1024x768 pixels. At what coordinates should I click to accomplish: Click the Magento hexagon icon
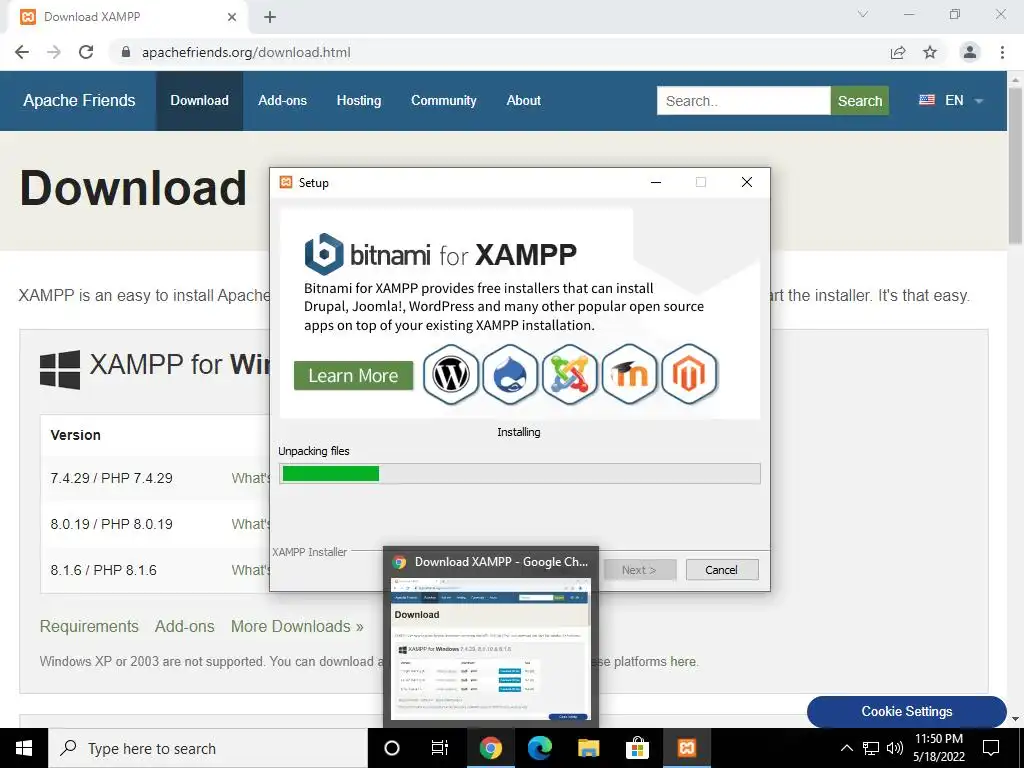pyautogui.click(x=689, y=374)
